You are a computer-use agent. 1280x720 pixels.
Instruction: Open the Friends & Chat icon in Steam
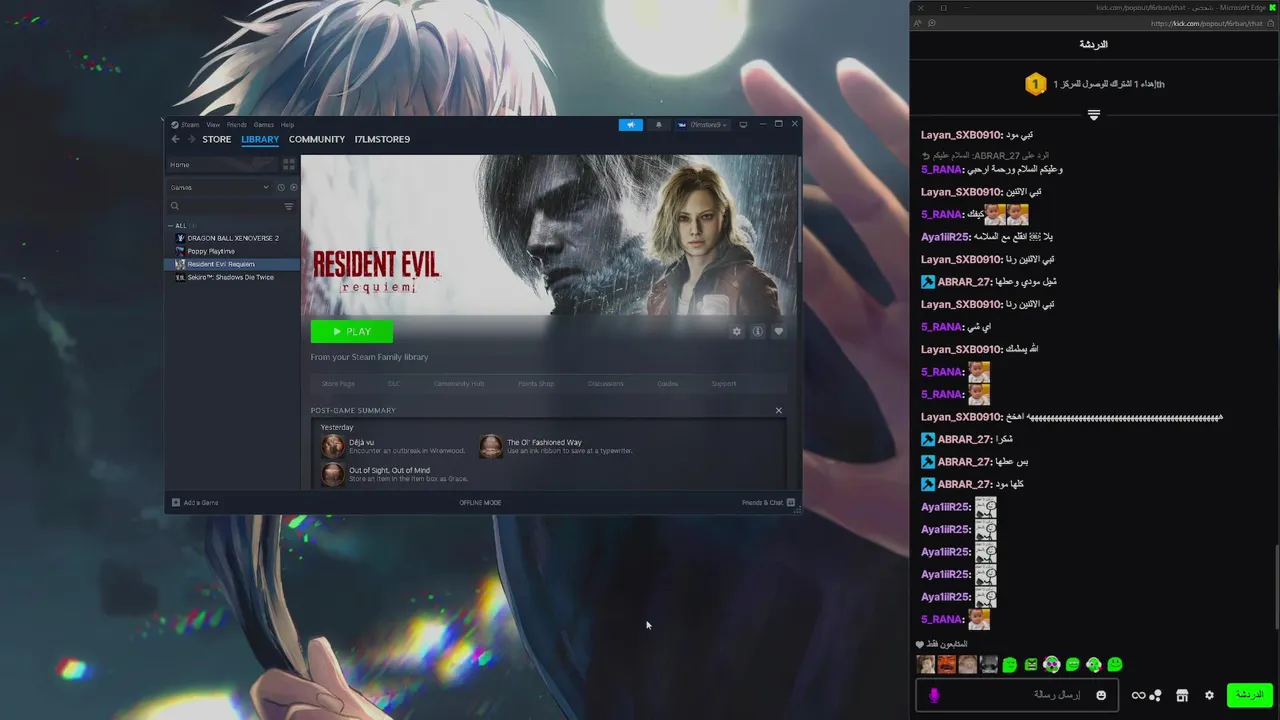coord(791,502)
